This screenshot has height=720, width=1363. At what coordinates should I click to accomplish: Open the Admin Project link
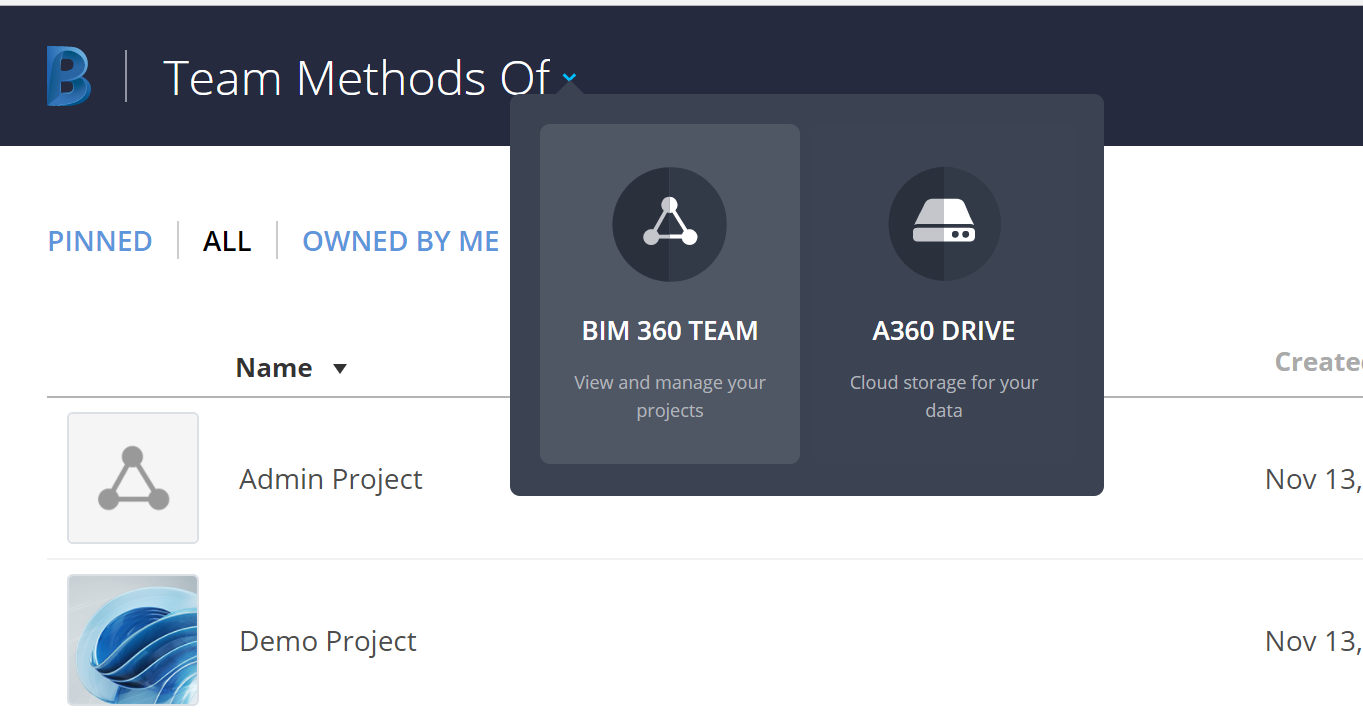330,479
